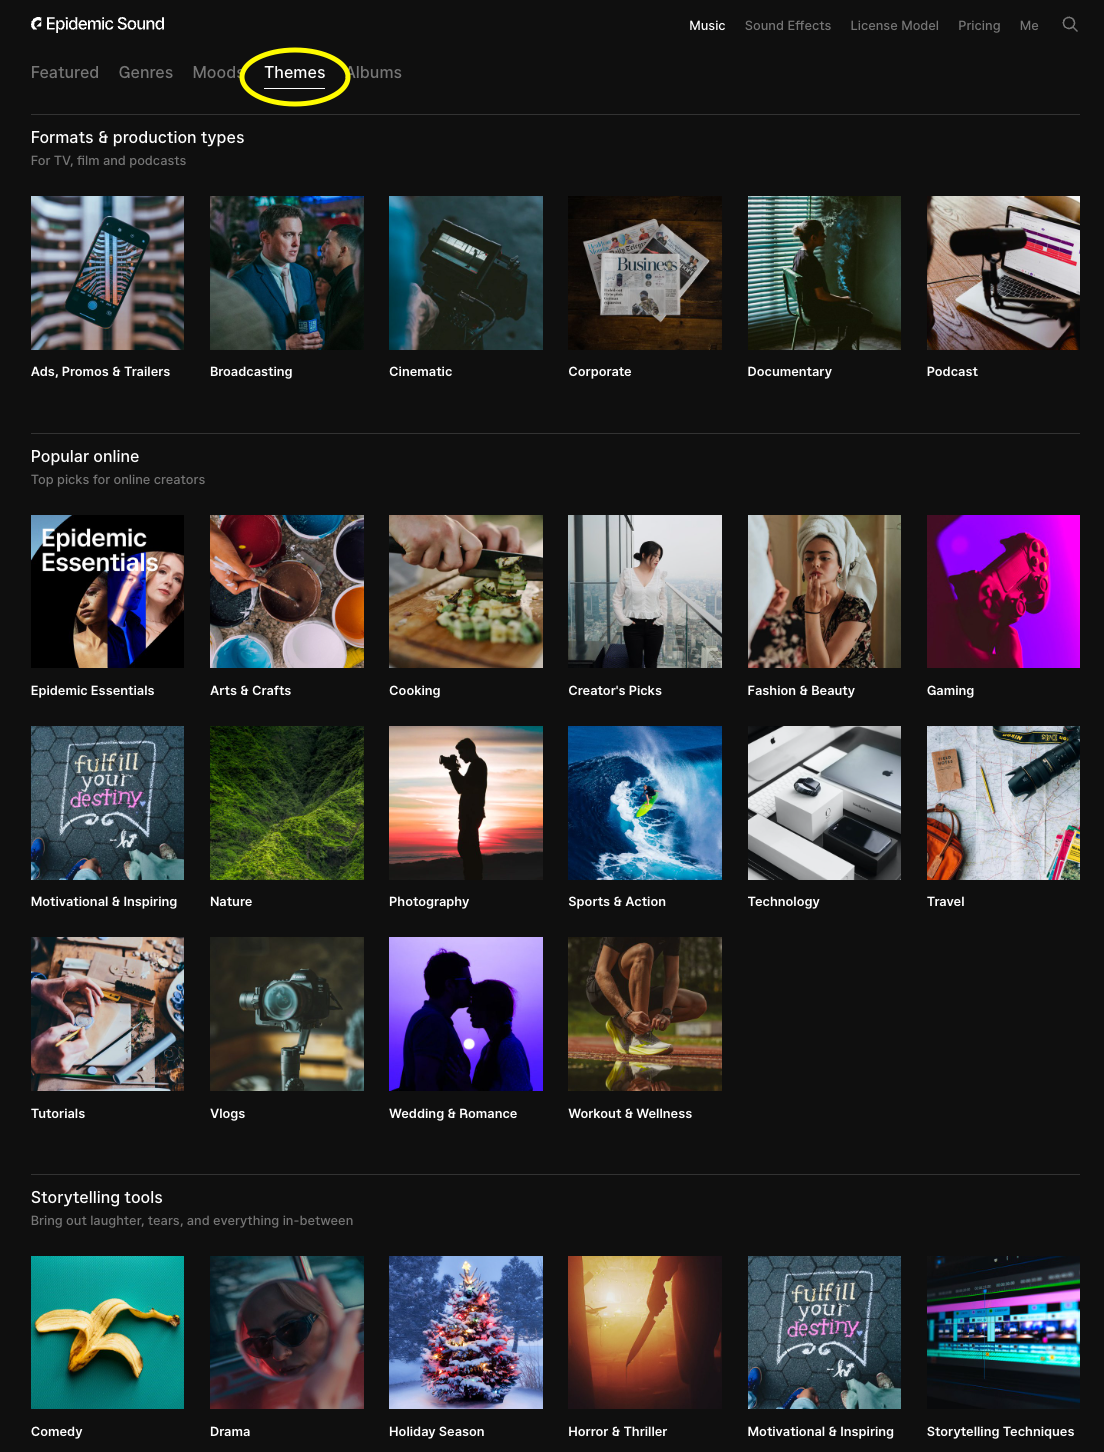This screenshot has width=1104, height=1452.
Task: Choose the Gaming controller thumbnail
Action: click(1002, 591)
